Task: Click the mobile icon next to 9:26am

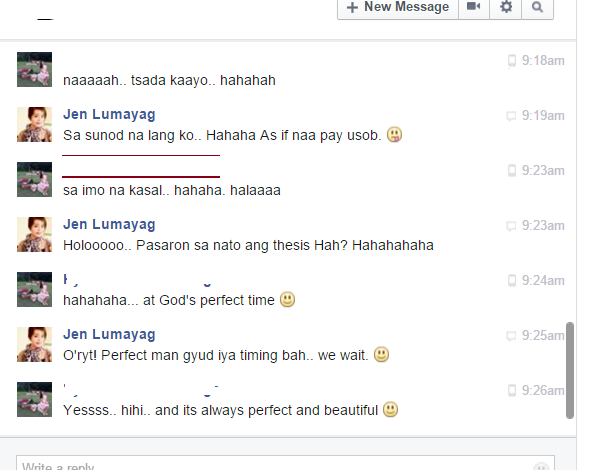Action: (511, 390)
